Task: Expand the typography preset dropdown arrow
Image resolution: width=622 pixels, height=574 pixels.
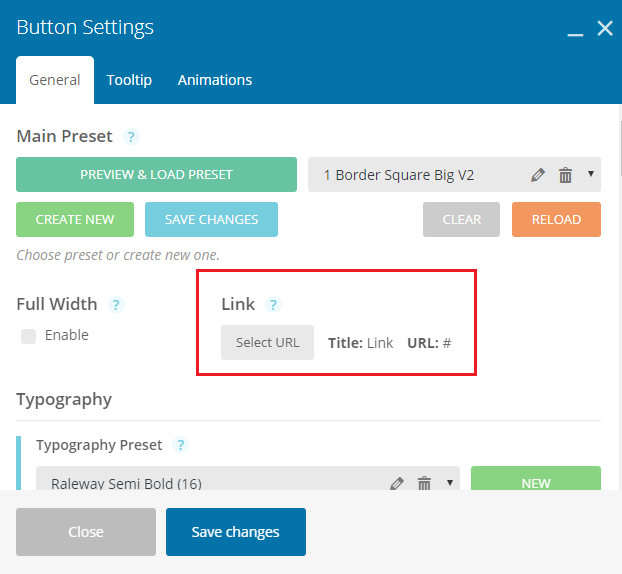Action: 450,482
